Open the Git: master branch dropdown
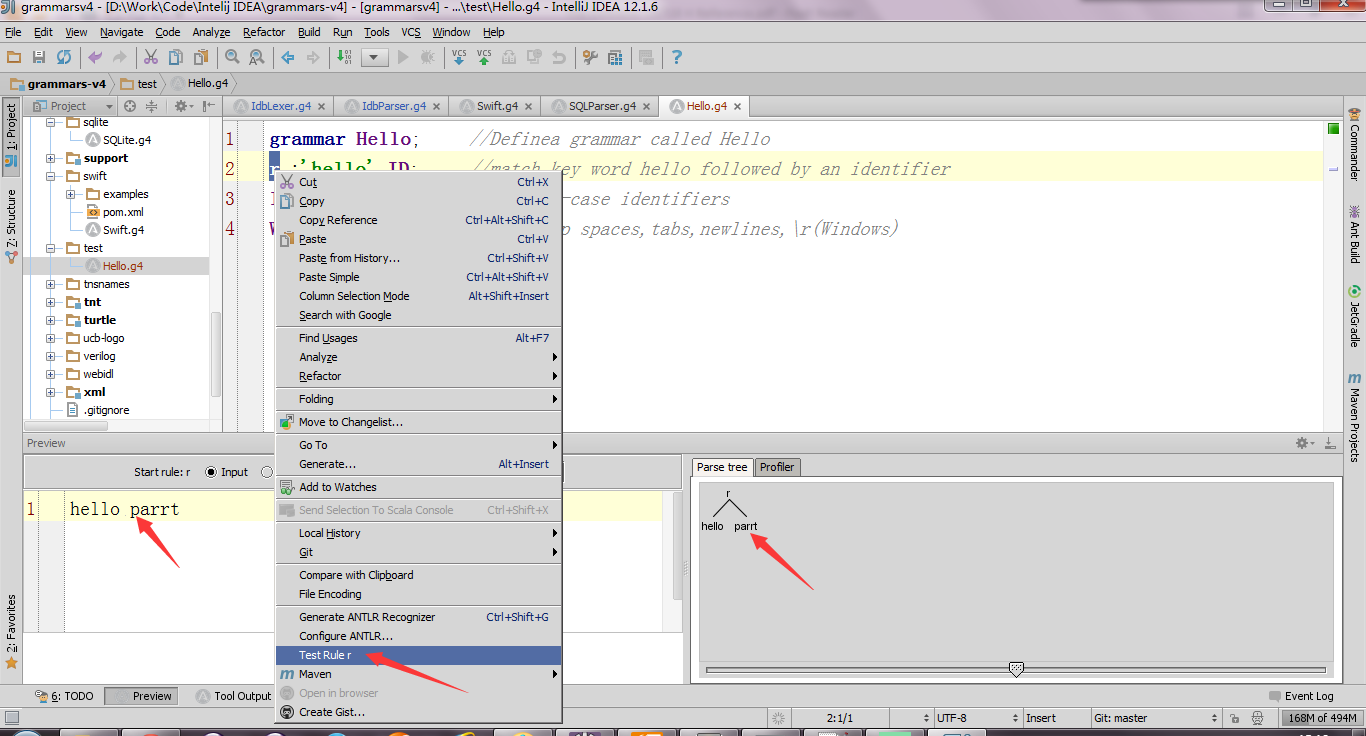The image size is (1366, 736). click(1157, 718)
